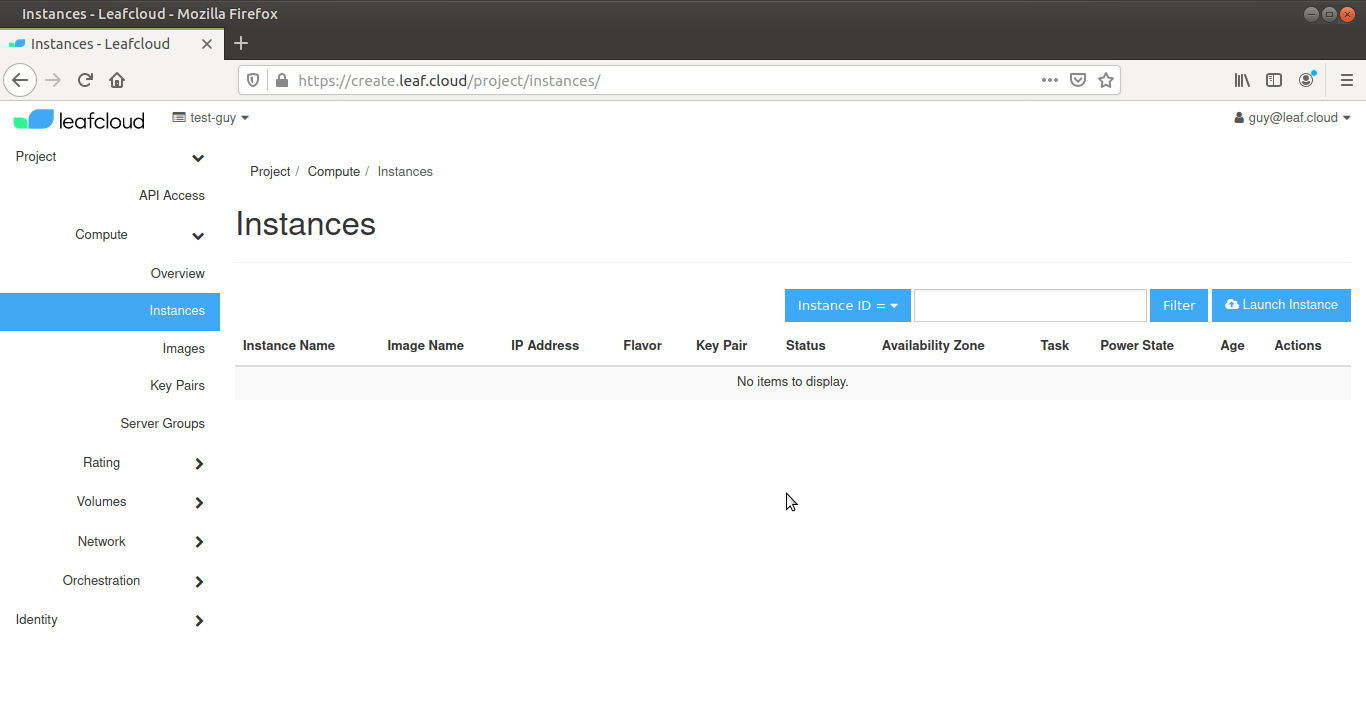Expand the Network sidebar section
This screenshot has width=1366, height=712.
pyautogui.click(x=110, y=542)
